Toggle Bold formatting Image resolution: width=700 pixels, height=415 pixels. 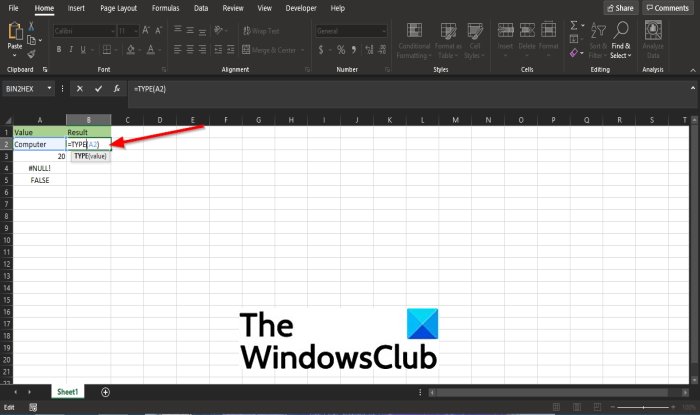58,50
